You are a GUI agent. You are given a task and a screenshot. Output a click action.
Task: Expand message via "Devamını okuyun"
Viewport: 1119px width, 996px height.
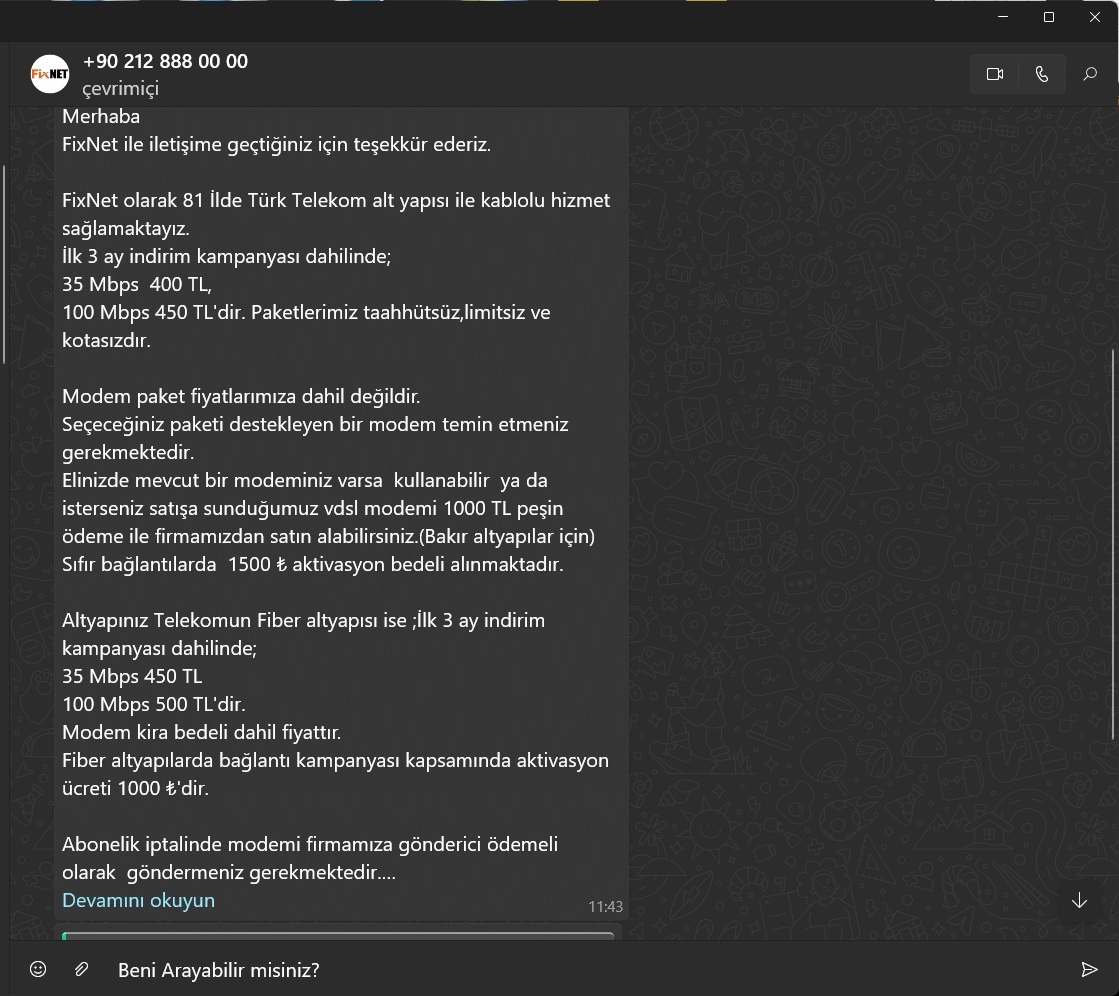[x=138, y=900]
